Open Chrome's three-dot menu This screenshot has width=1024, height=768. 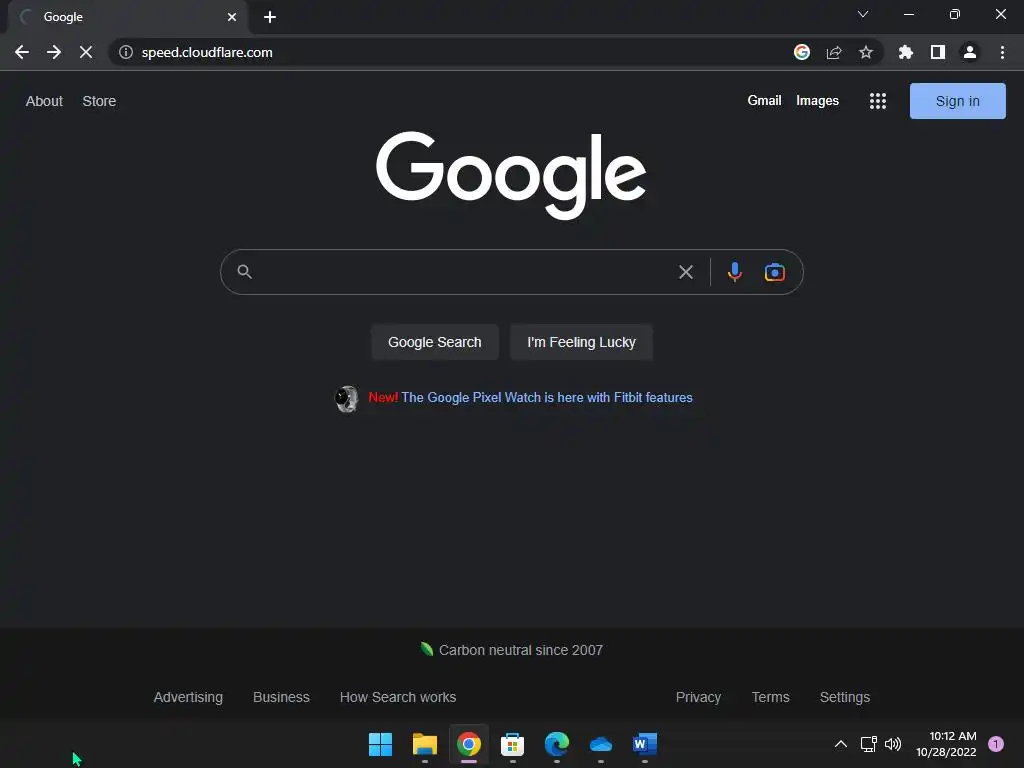1002,52
